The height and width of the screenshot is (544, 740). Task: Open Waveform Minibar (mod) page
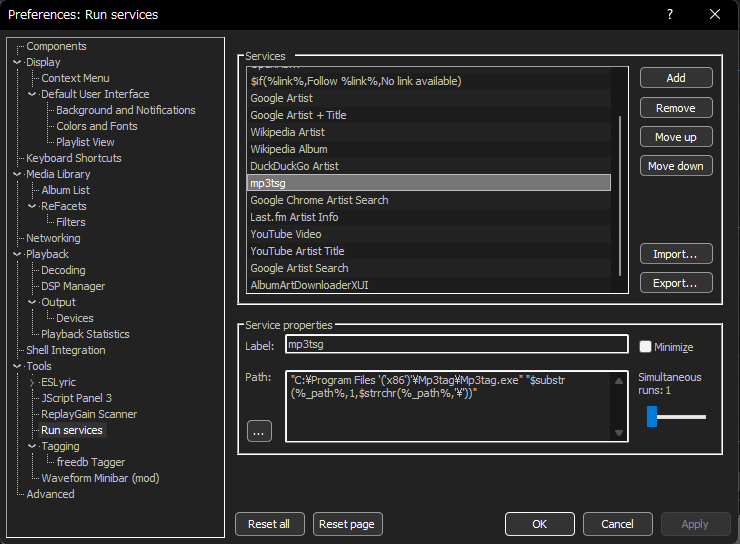point(100,478)
